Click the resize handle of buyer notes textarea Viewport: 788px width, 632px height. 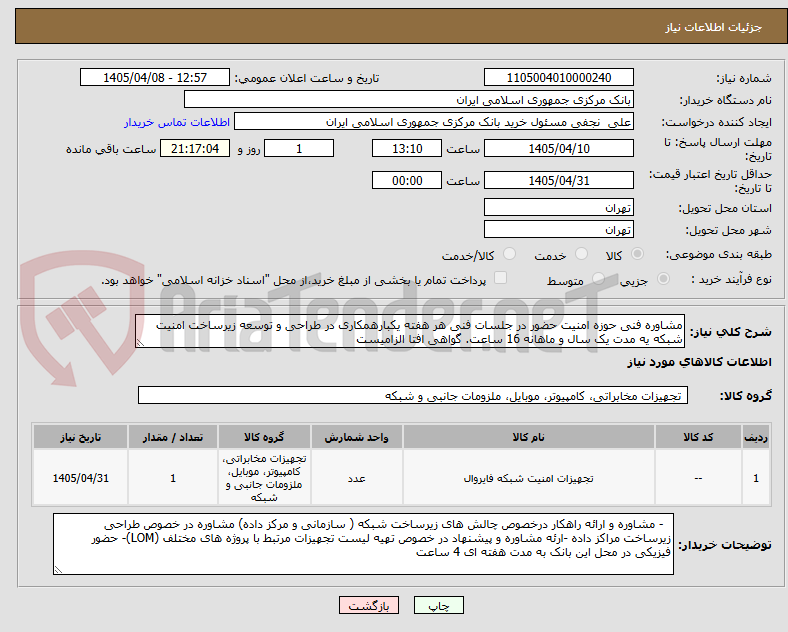click(58, 570)
